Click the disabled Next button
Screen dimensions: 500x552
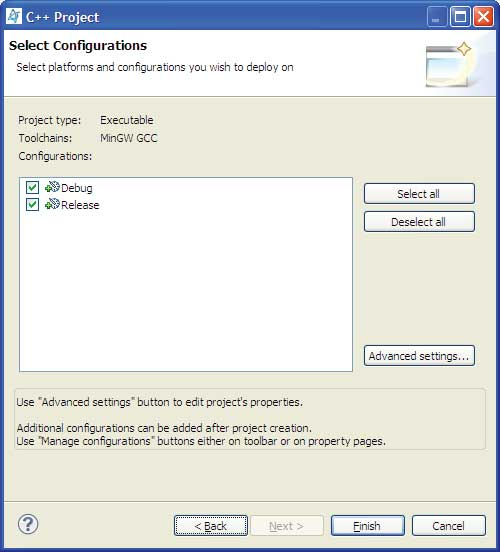[x=287, y=526]
